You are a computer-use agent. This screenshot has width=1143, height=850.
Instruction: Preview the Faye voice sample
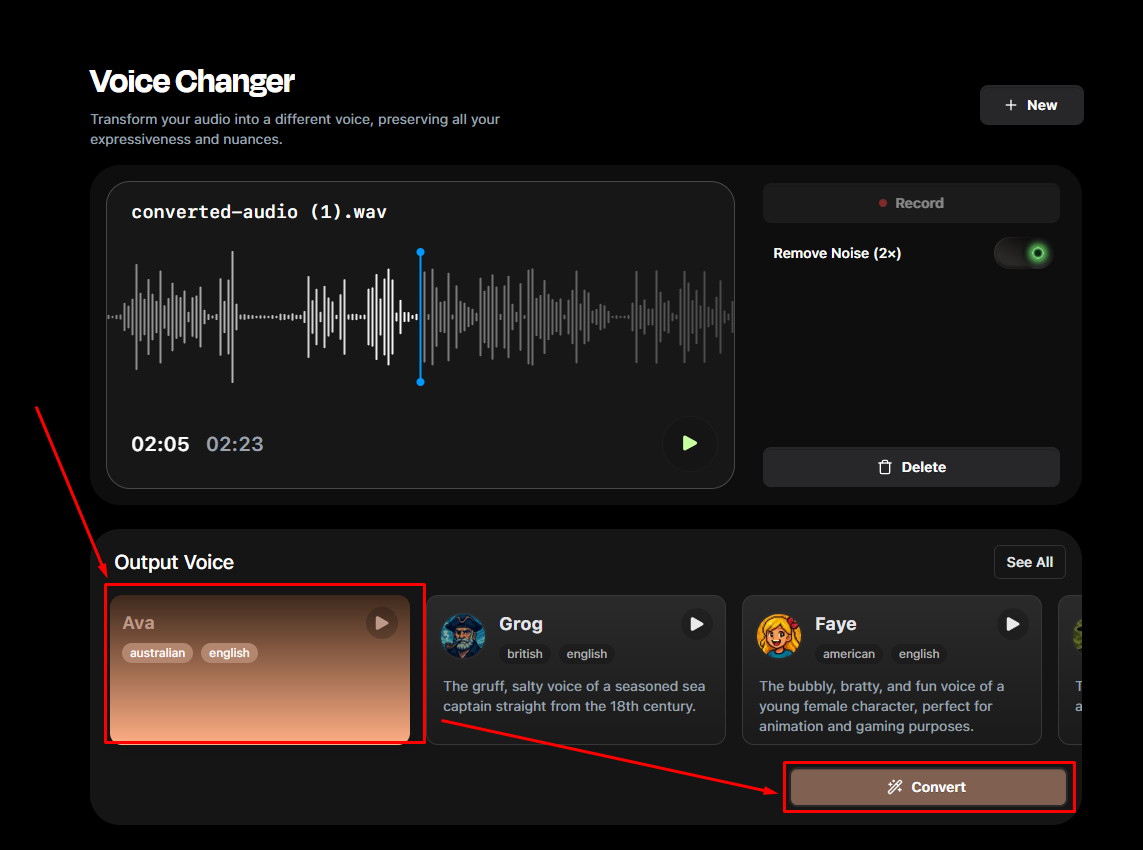[x=1012, y=624]
